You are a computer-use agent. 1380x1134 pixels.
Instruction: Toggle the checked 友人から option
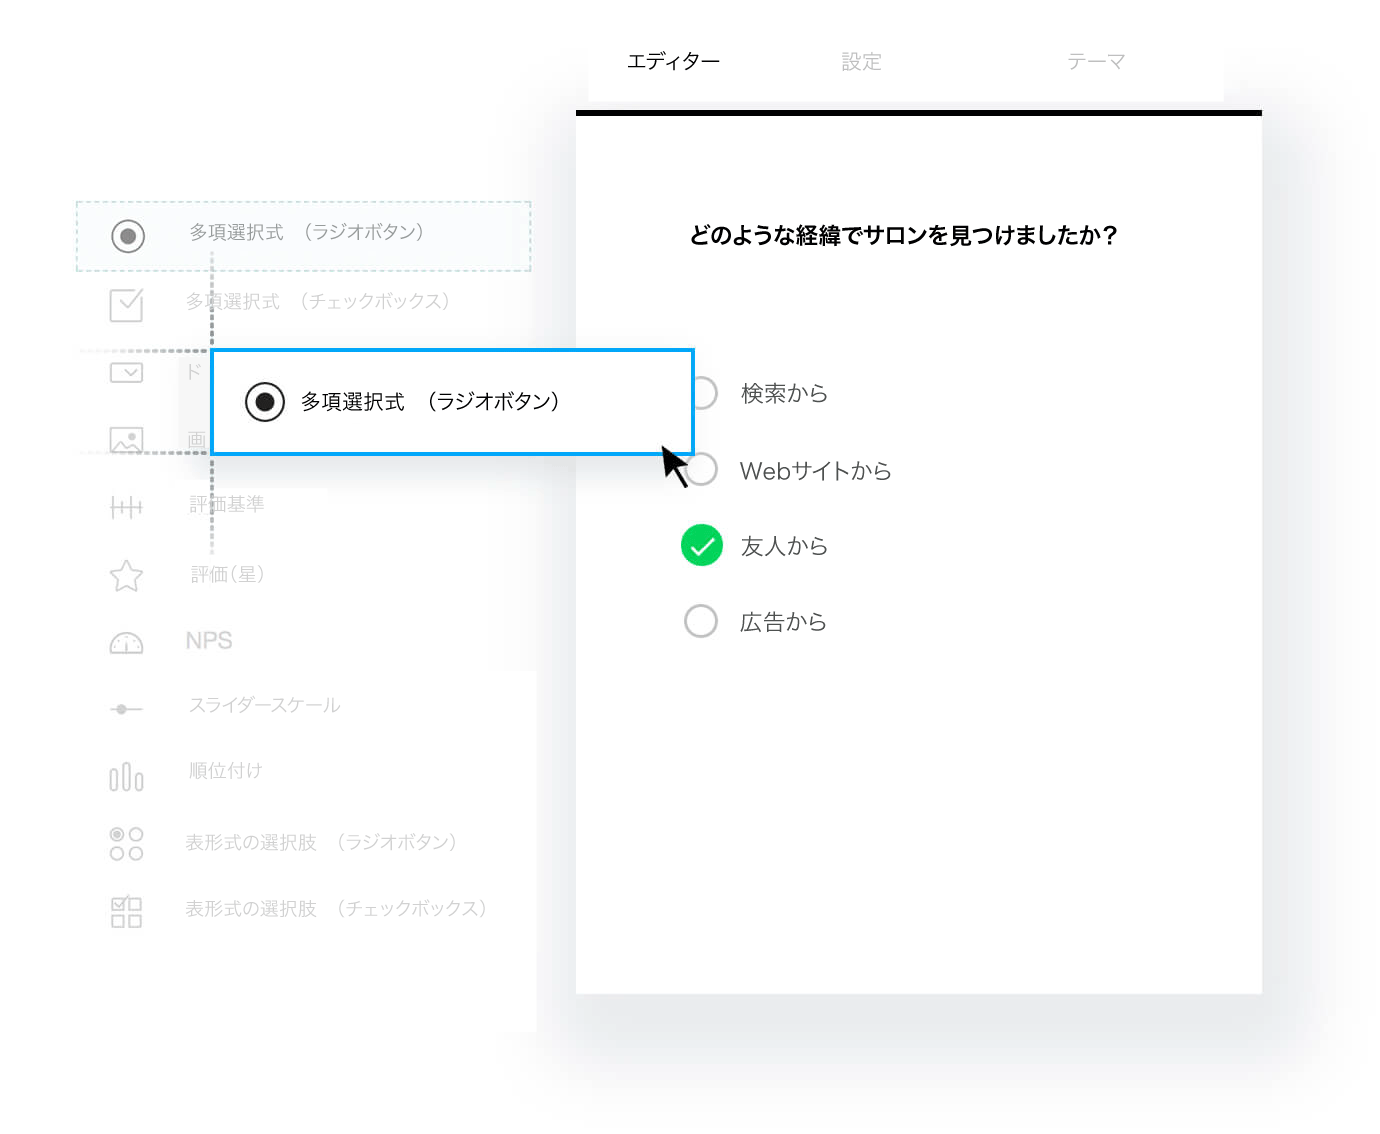point(702,545)
